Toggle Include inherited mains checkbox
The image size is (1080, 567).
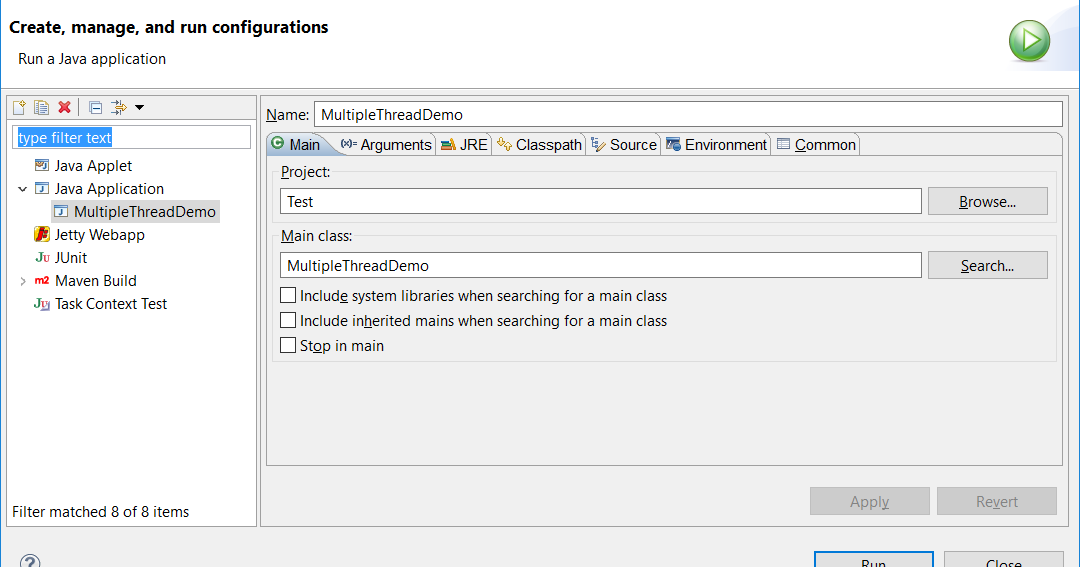point(289,321)
